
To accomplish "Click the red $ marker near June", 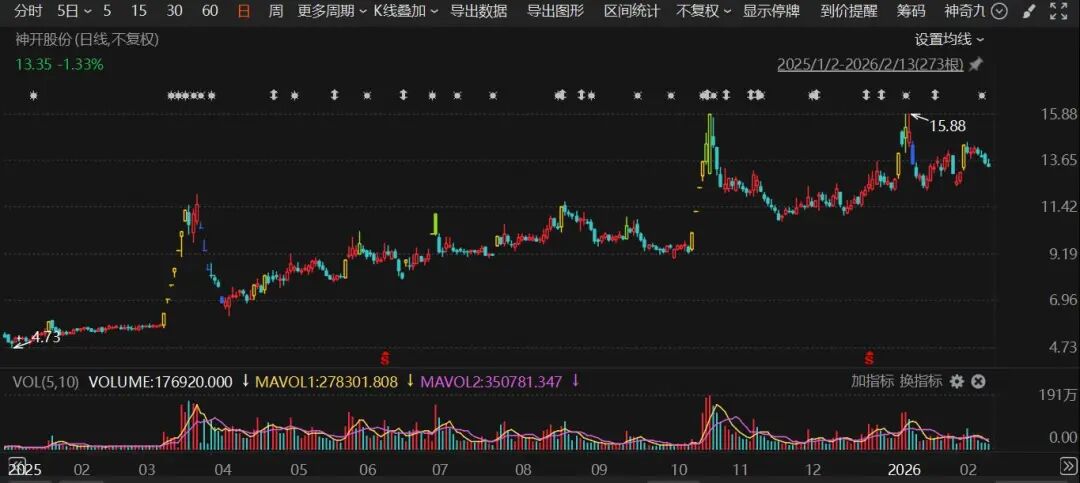I will tap(387, 357).
